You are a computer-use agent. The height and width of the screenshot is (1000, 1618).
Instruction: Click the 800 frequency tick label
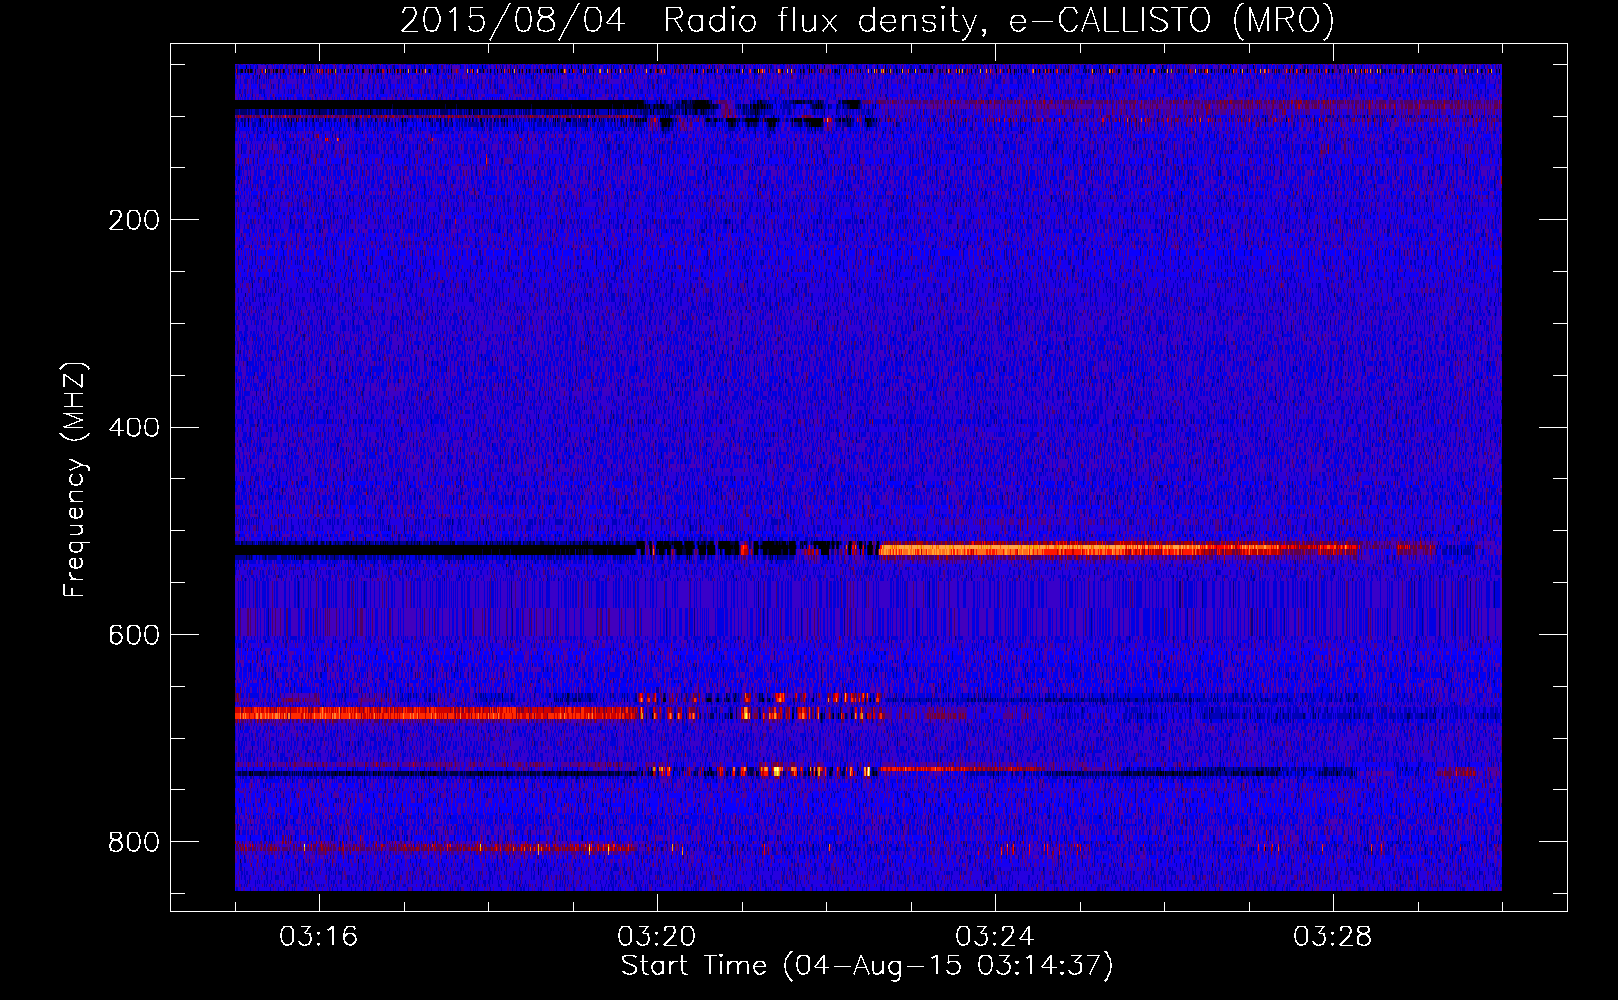pyautogui.click(x=133, y=842)
